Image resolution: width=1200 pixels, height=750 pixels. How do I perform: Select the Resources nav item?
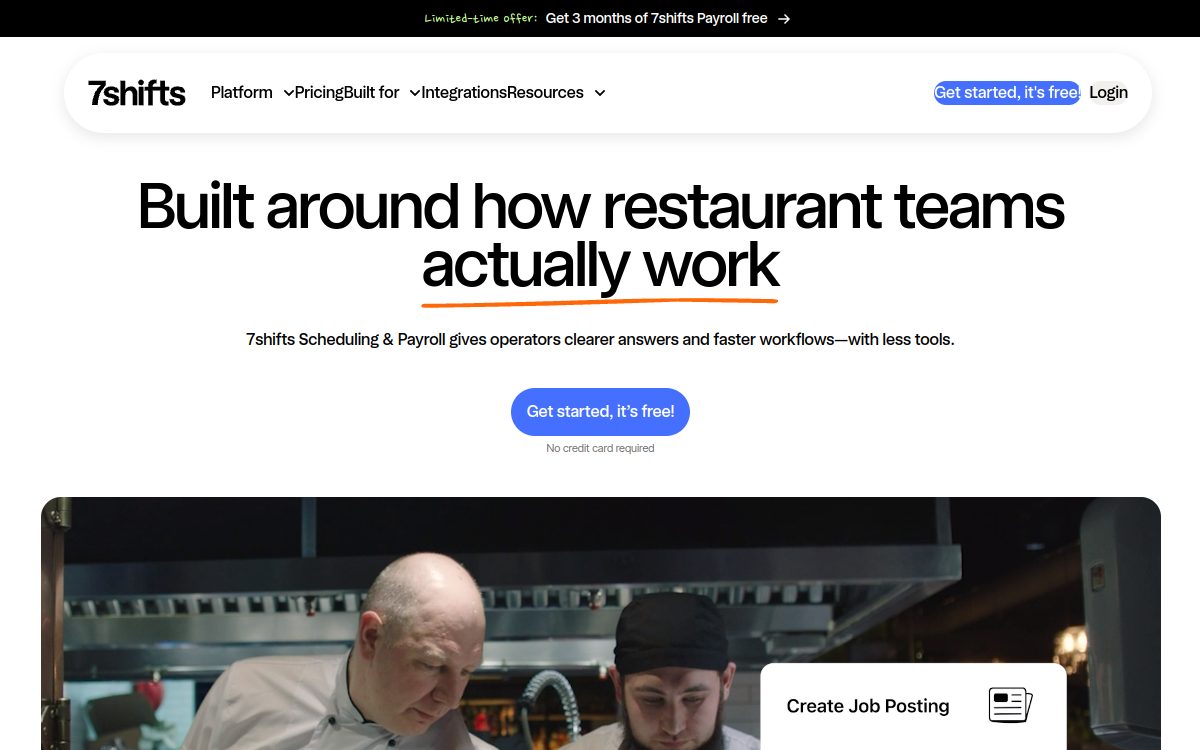545,93
